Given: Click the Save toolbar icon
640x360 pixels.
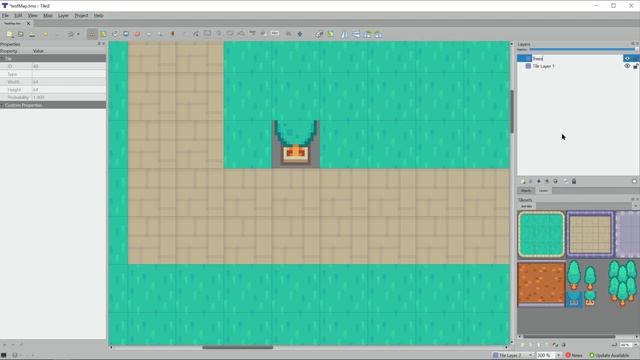Looking at the screenshot, I should (x=32, y=34).
